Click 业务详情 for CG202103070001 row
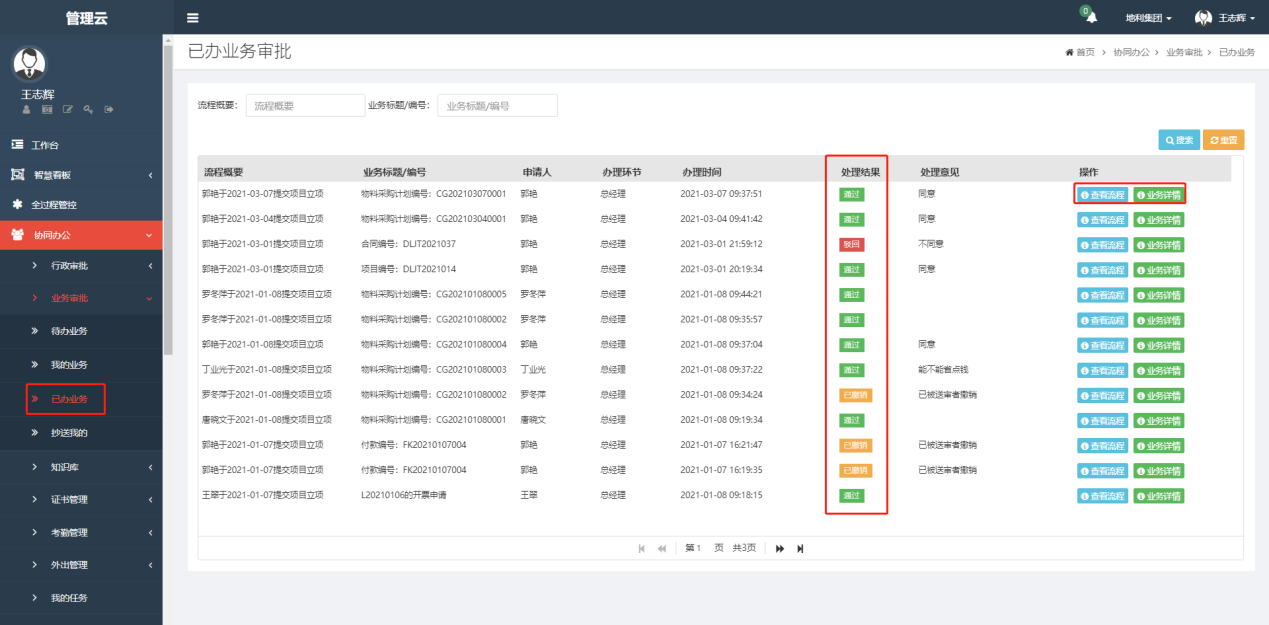1269x625 pixels. click(1158, 194)
